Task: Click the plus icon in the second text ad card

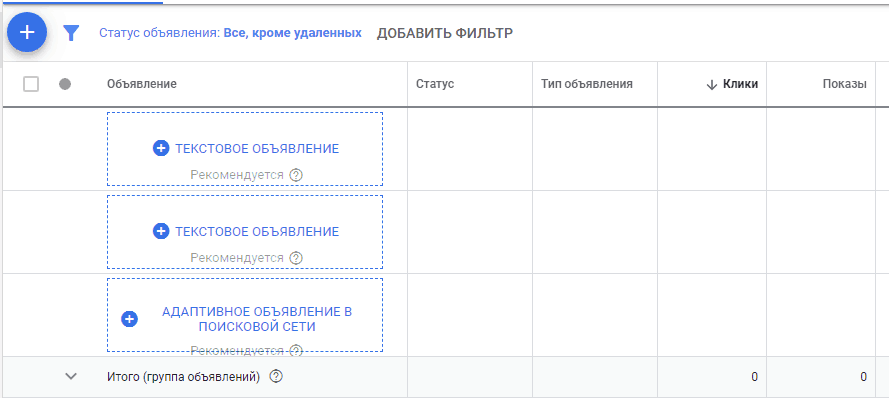Action: (x=161, y=231)
